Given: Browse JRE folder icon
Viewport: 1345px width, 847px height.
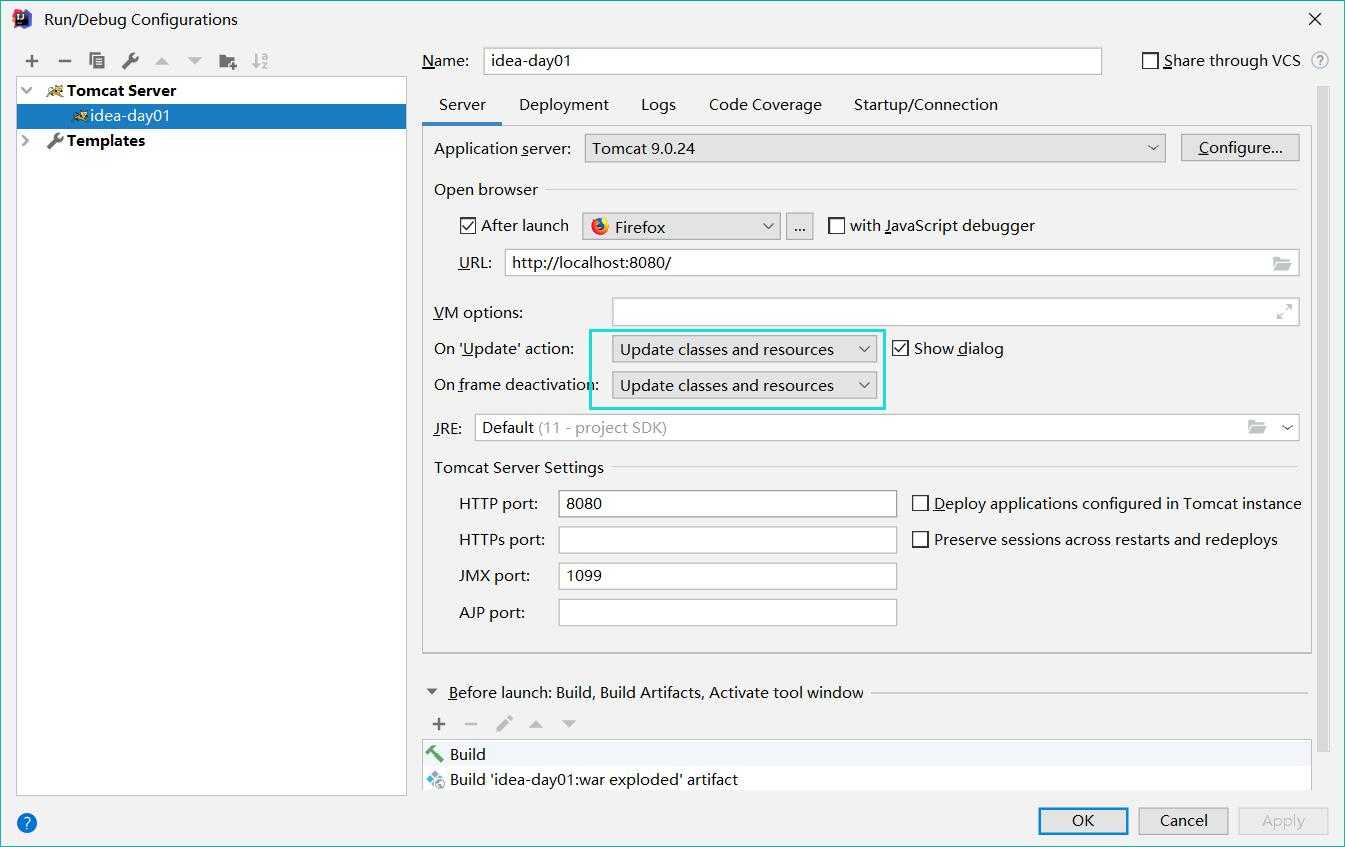Looking at the screenshot, I should tap(1257, 427).
